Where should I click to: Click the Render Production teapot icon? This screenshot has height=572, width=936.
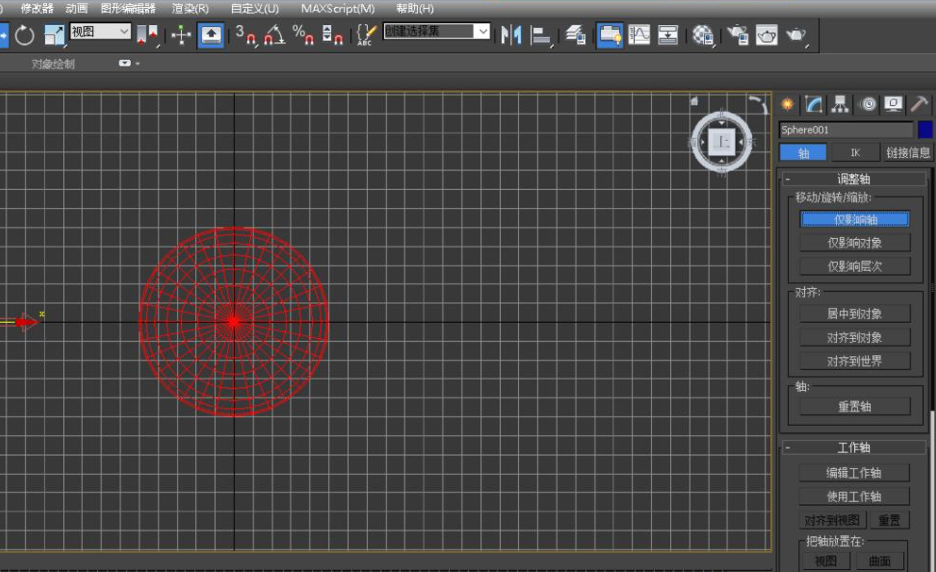tap(796, 35)
